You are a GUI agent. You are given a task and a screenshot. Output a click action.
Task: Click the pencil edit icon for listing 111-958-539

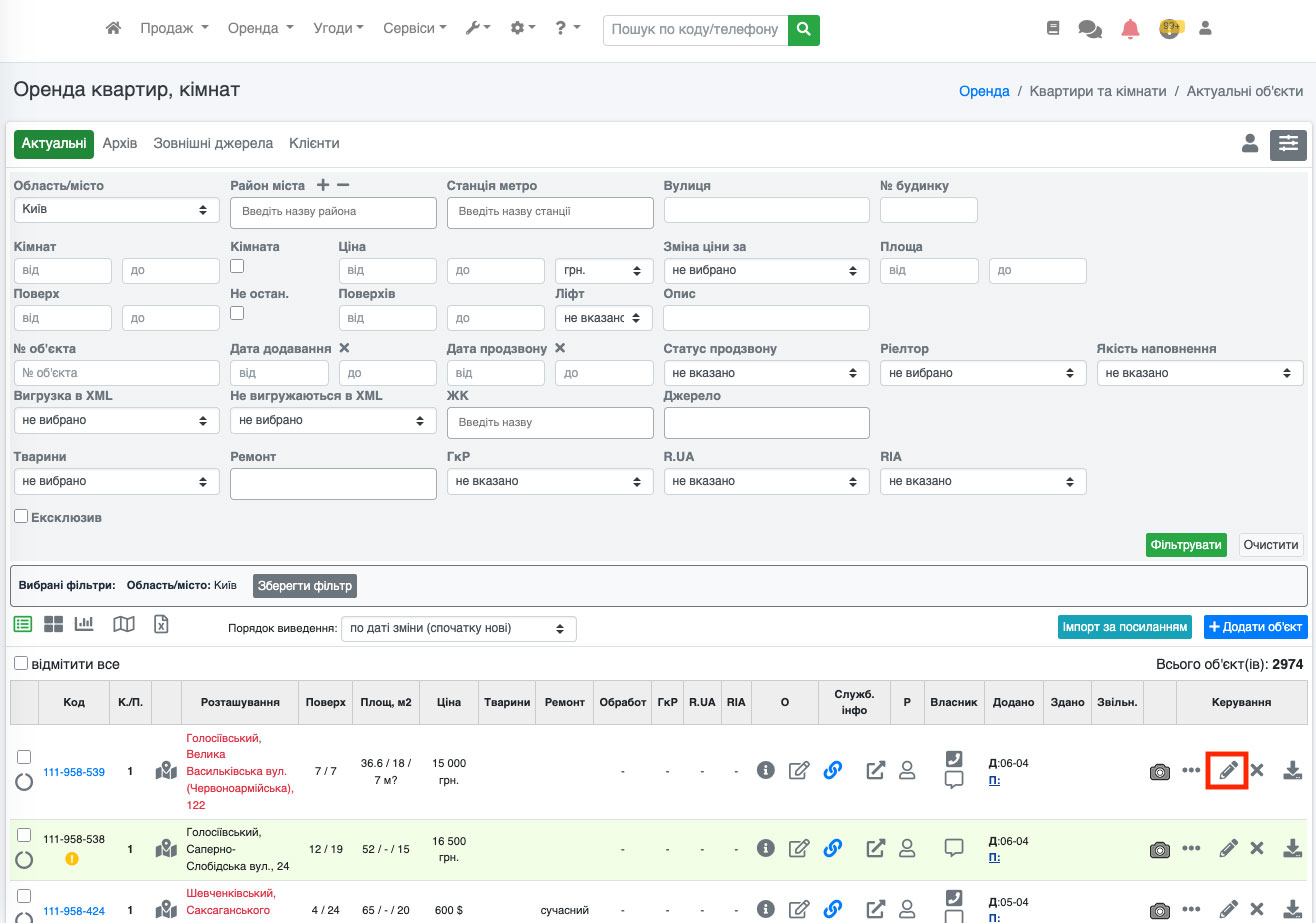(1228, 770)
